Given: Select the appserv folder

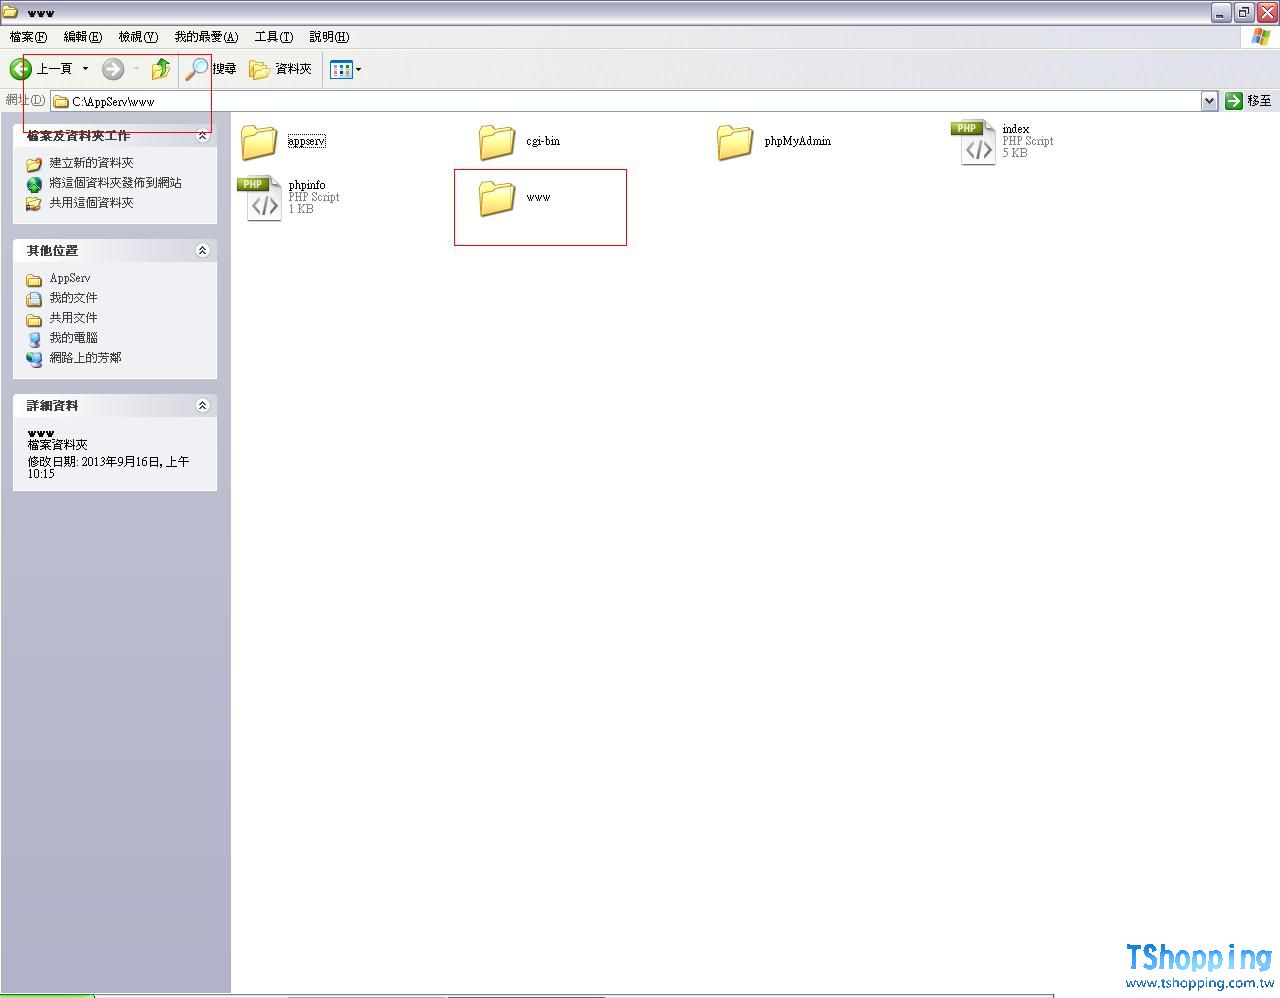Looking at the screenshot, I should [259, 142].
